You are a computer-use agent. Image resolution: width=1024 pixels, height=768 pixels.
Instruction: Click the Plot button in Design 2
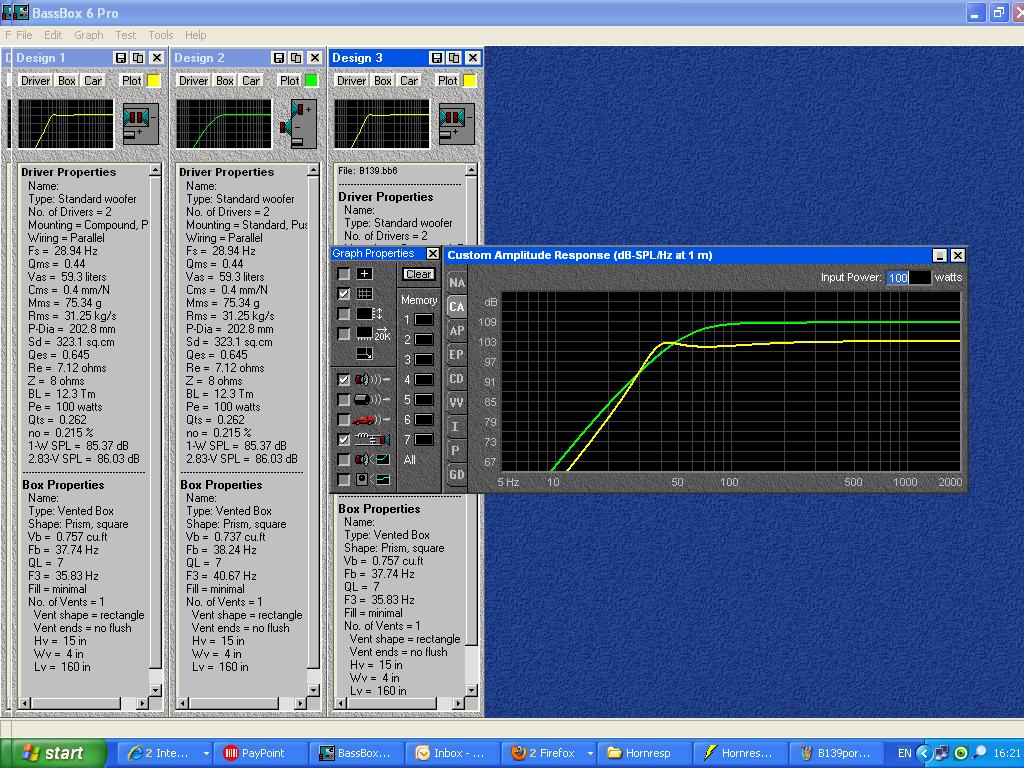tap(289, 80)
